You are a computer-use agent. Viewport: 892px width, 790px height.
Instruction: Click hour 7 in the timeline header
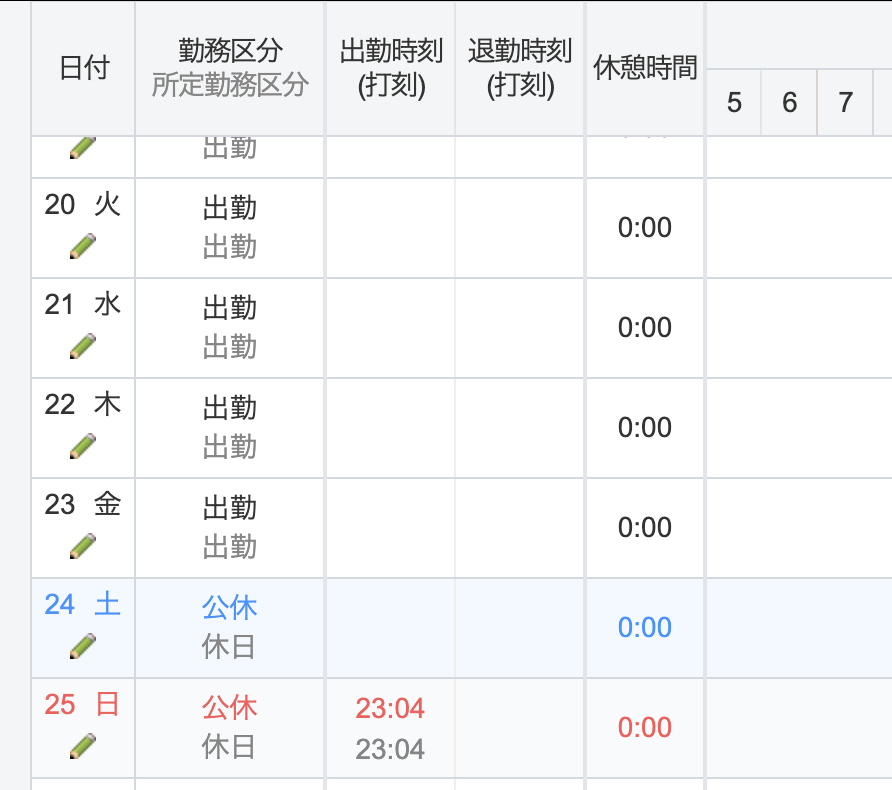(846, 103)
